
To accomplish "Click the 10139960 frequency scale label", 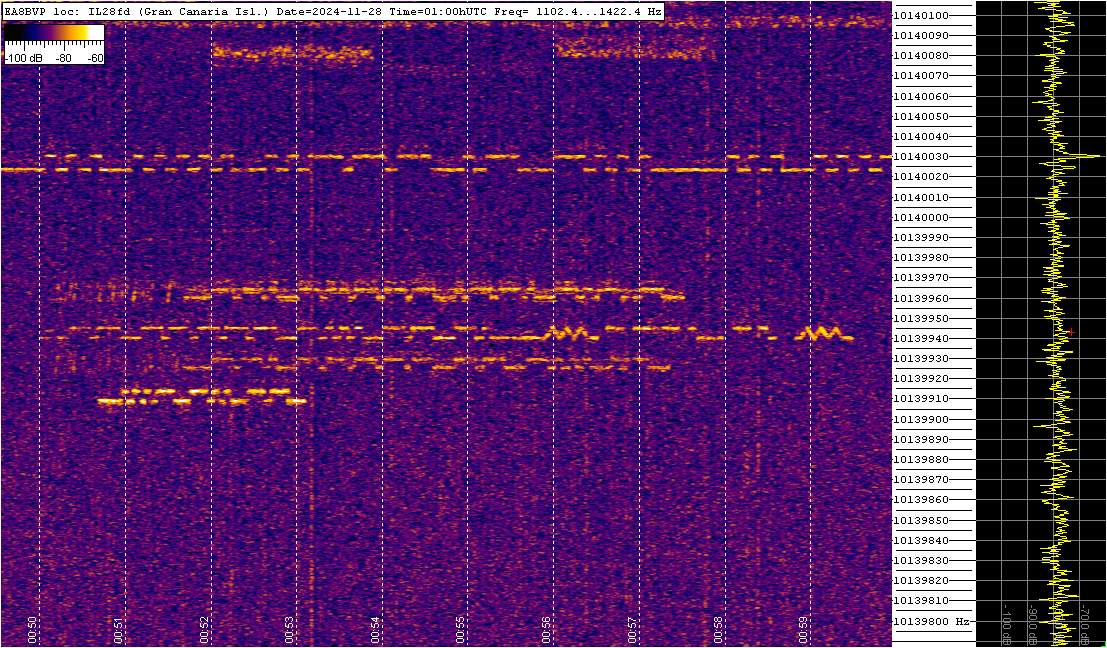I will [921, 298].
